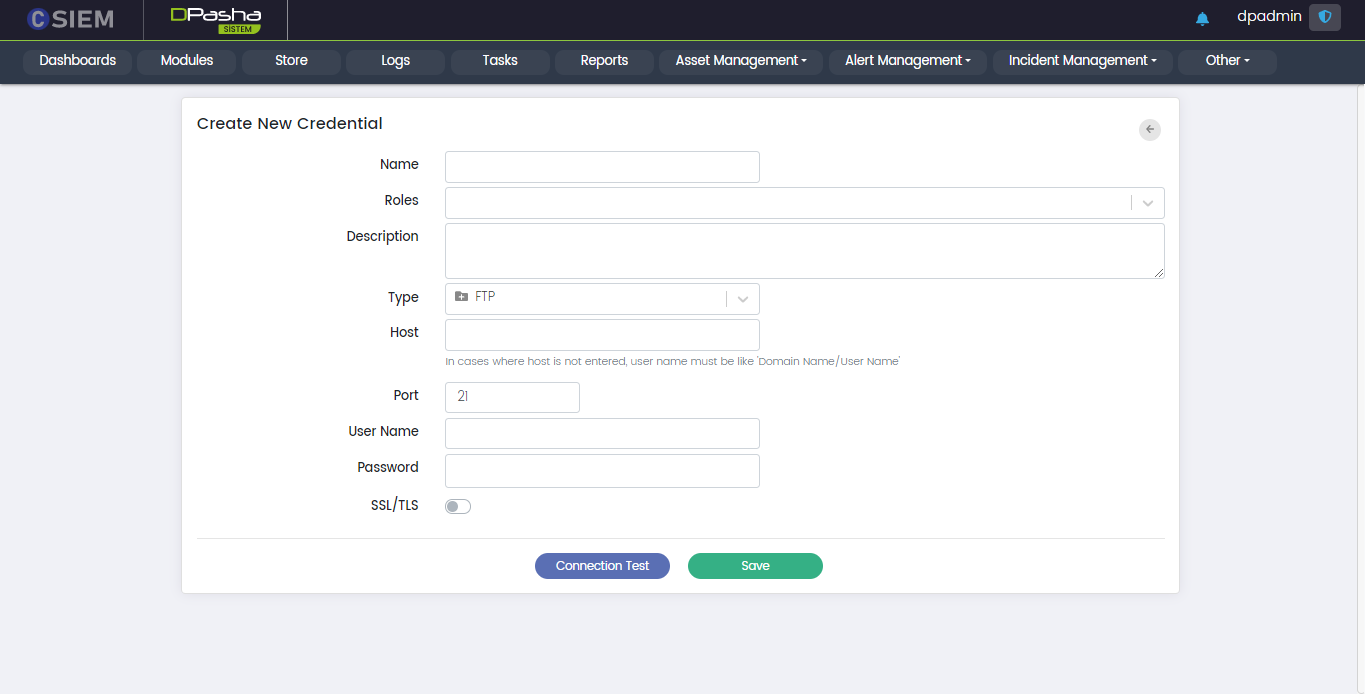Click the notification bell icon
Image resolution: width=1365 pixels, height=694 pixels.
coord(1202,18)
